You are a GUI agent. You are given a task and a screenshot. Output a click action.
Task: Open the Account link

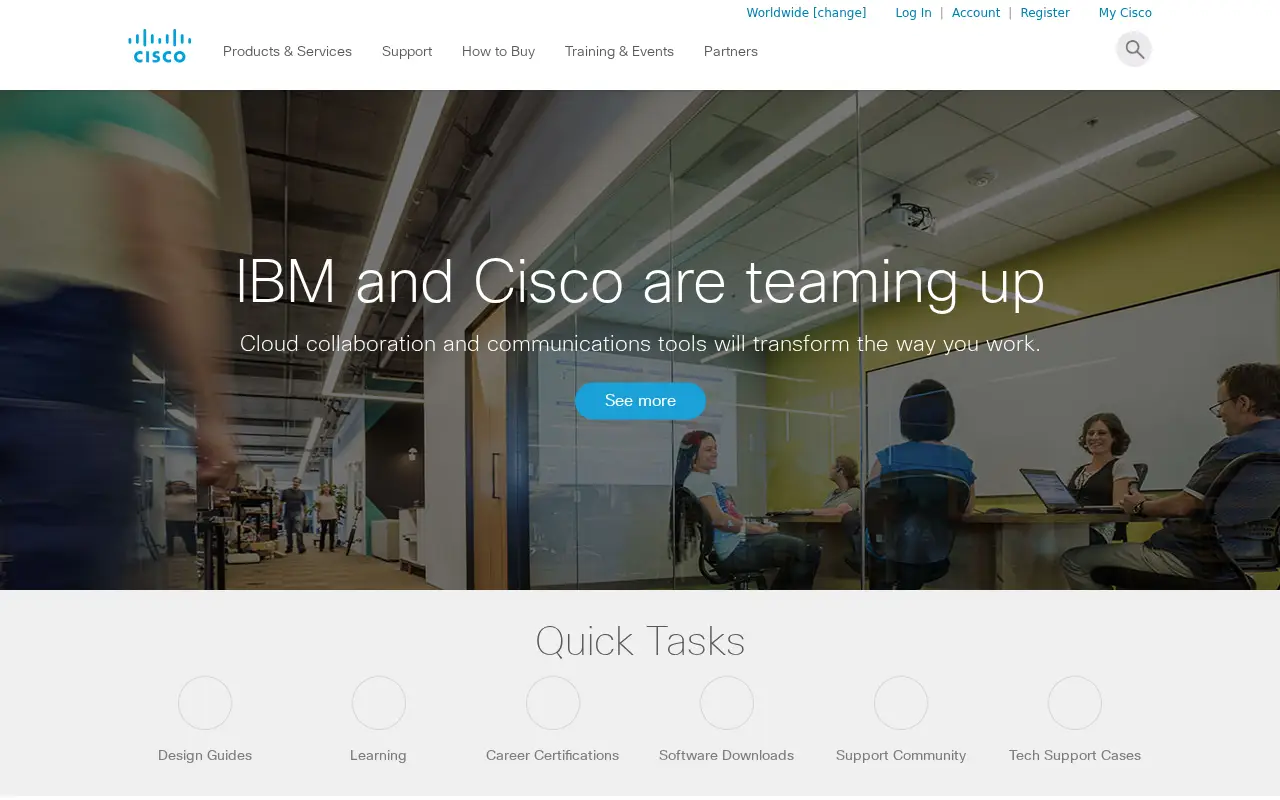pyautogui.click(x=976, y=13)
